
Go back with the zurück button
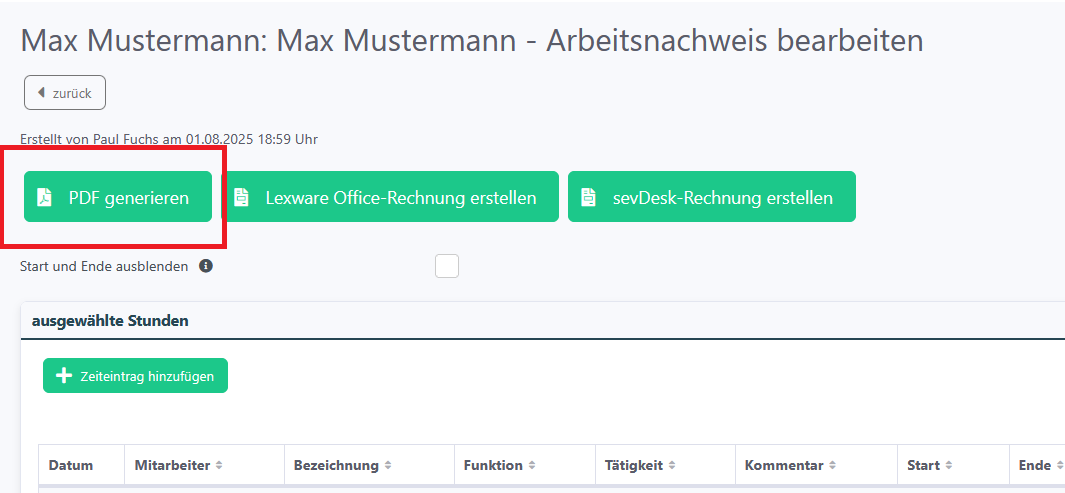65,92
